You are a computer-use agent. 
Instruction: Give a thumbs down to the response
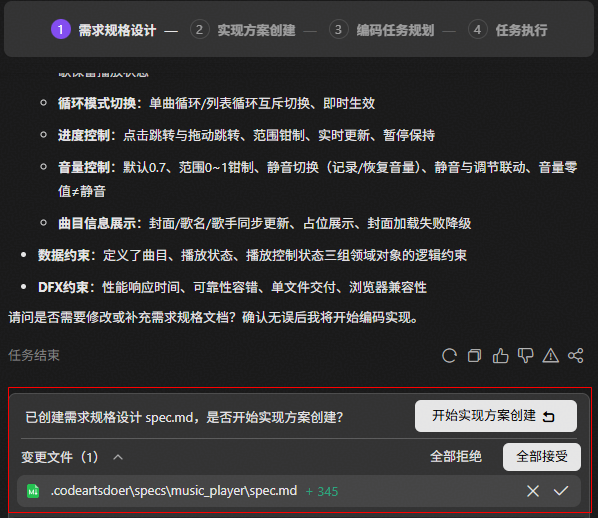[525, 356]
